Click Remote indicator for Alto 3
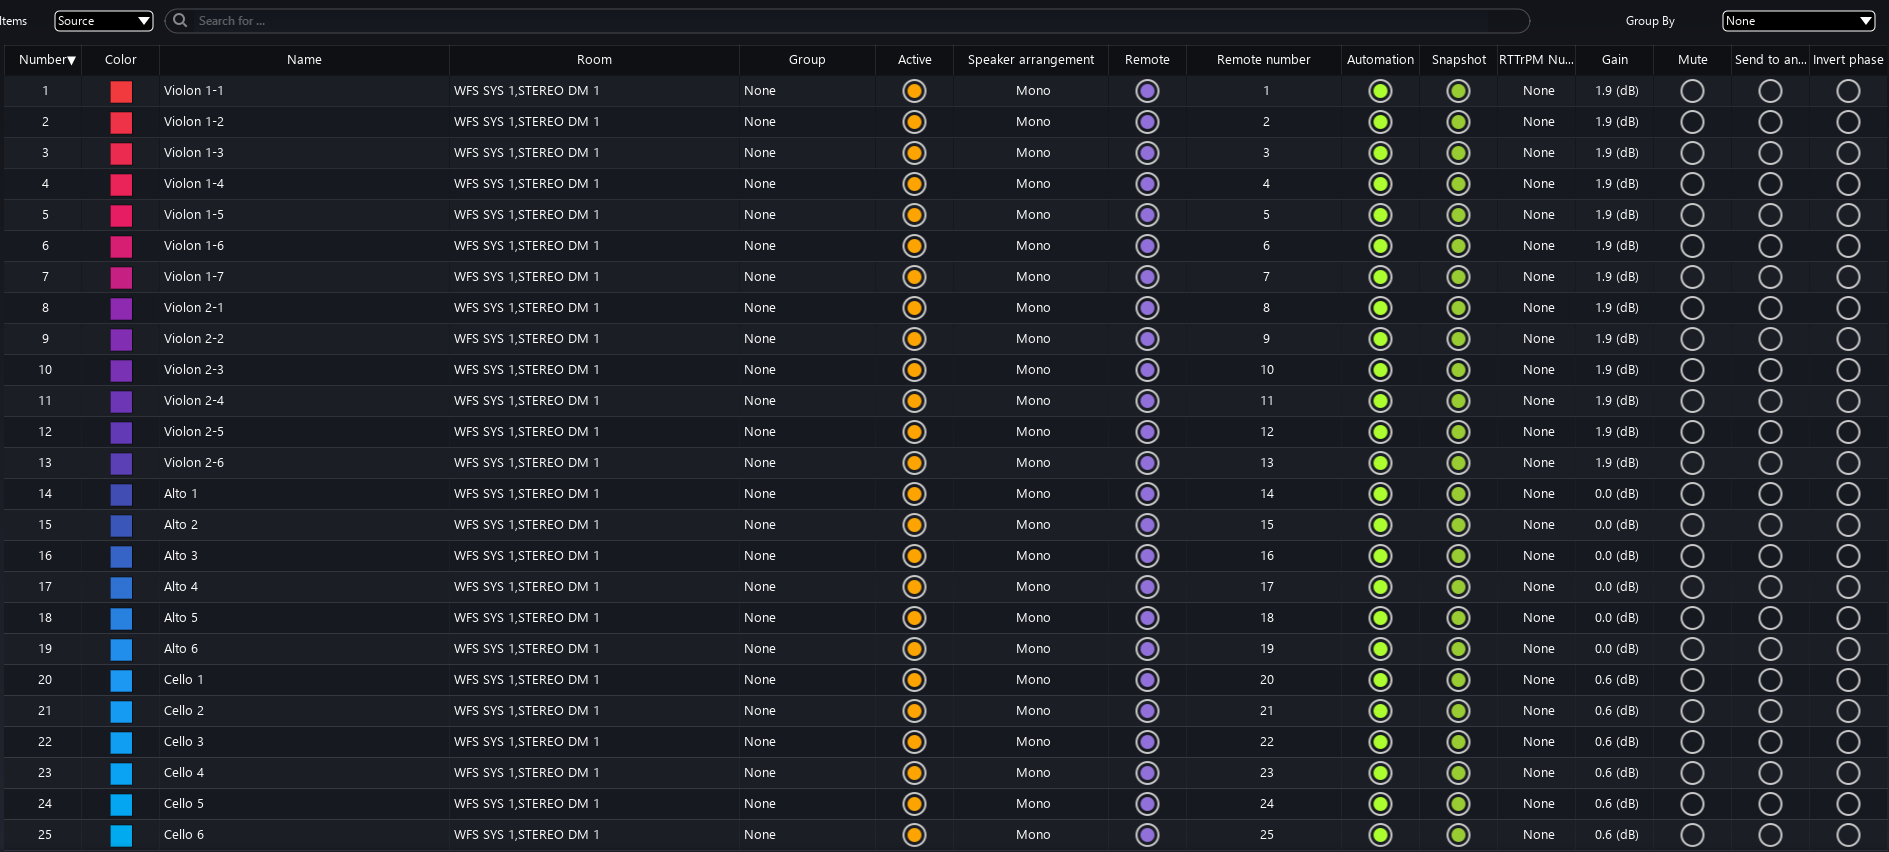The width and height of the screenshot is (1889, 852). pos(1147,556)
